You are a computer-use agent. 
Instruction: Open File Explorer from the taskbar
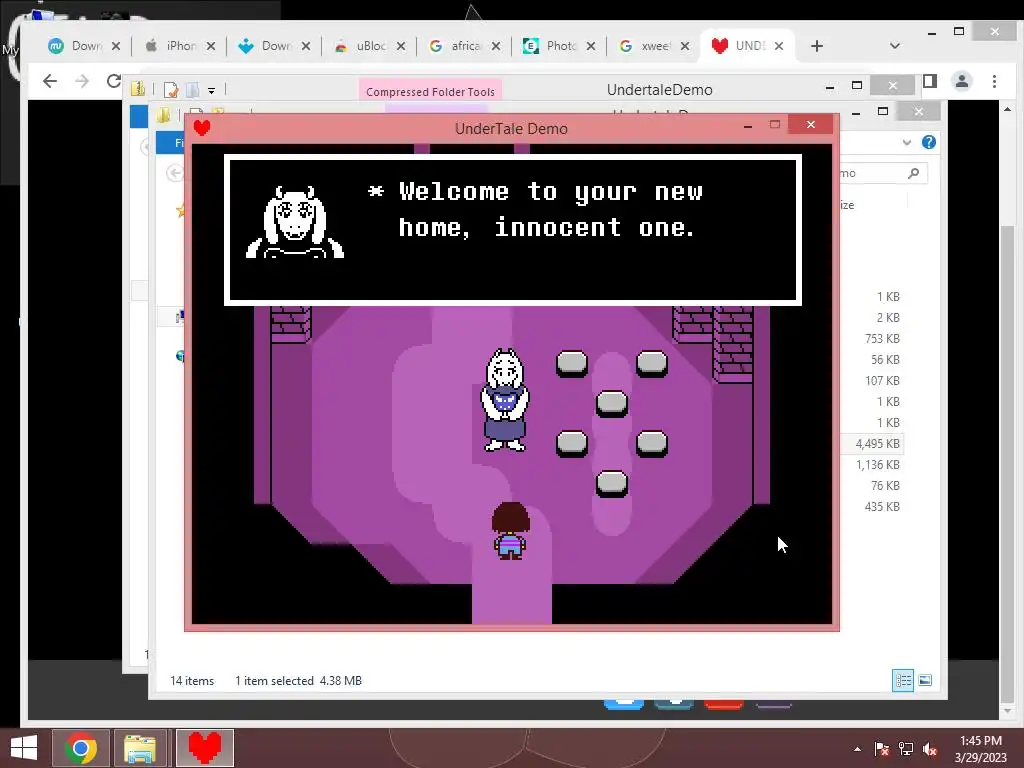pyautogui.click(x=140, y=748)
